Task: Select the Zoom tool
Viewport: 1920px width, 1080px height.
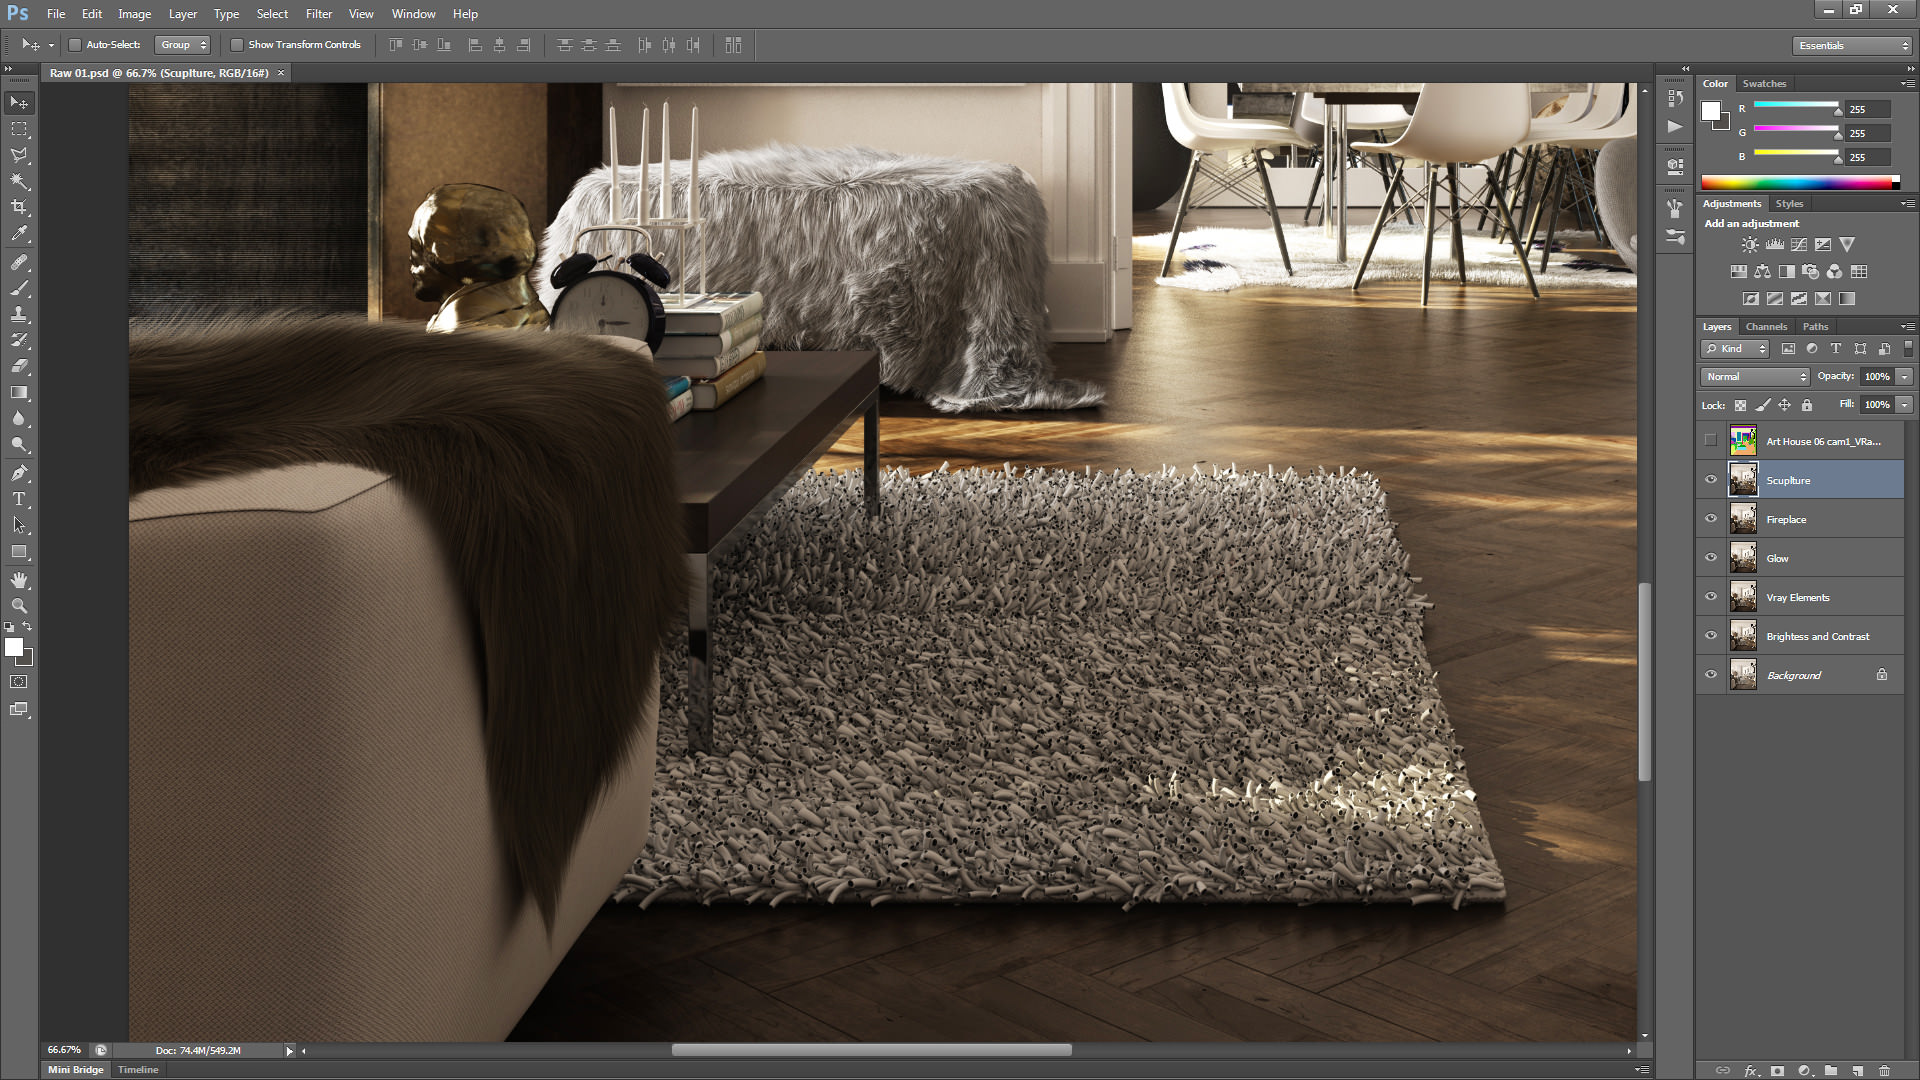Action: 19,606
